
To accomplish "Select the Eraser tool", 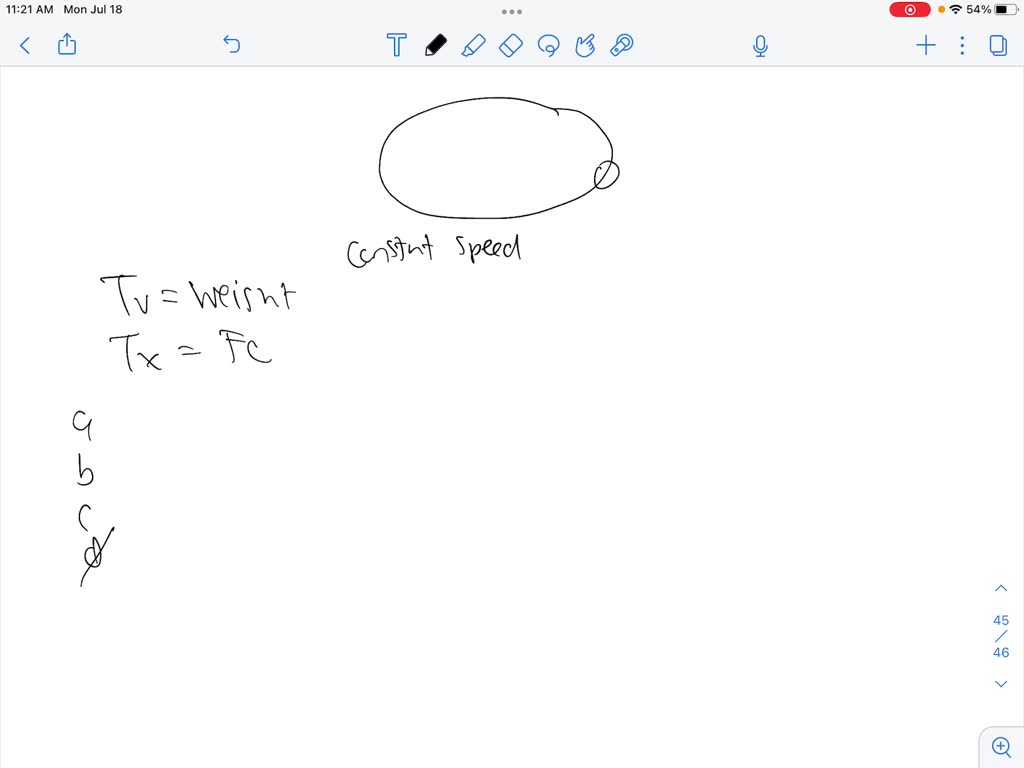I will (x=510, y=45).
